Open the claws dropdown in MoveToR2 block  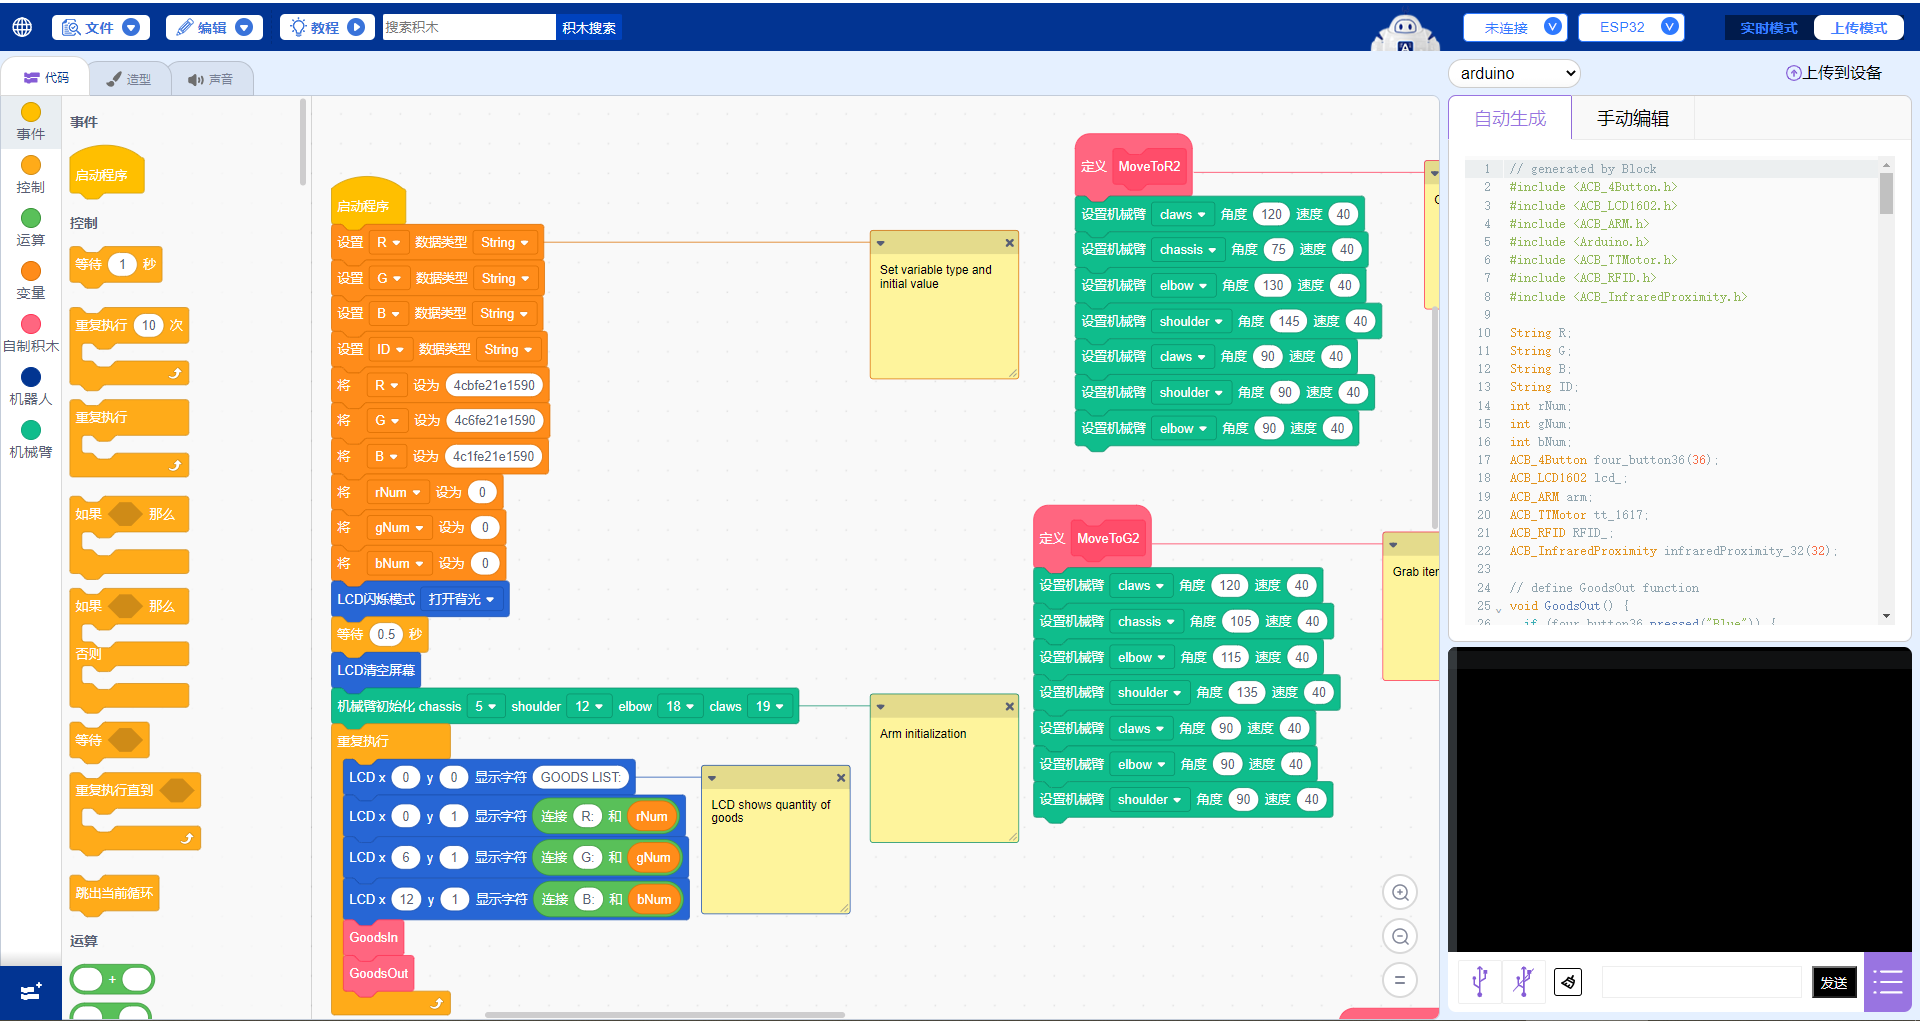click(1182, 214)
